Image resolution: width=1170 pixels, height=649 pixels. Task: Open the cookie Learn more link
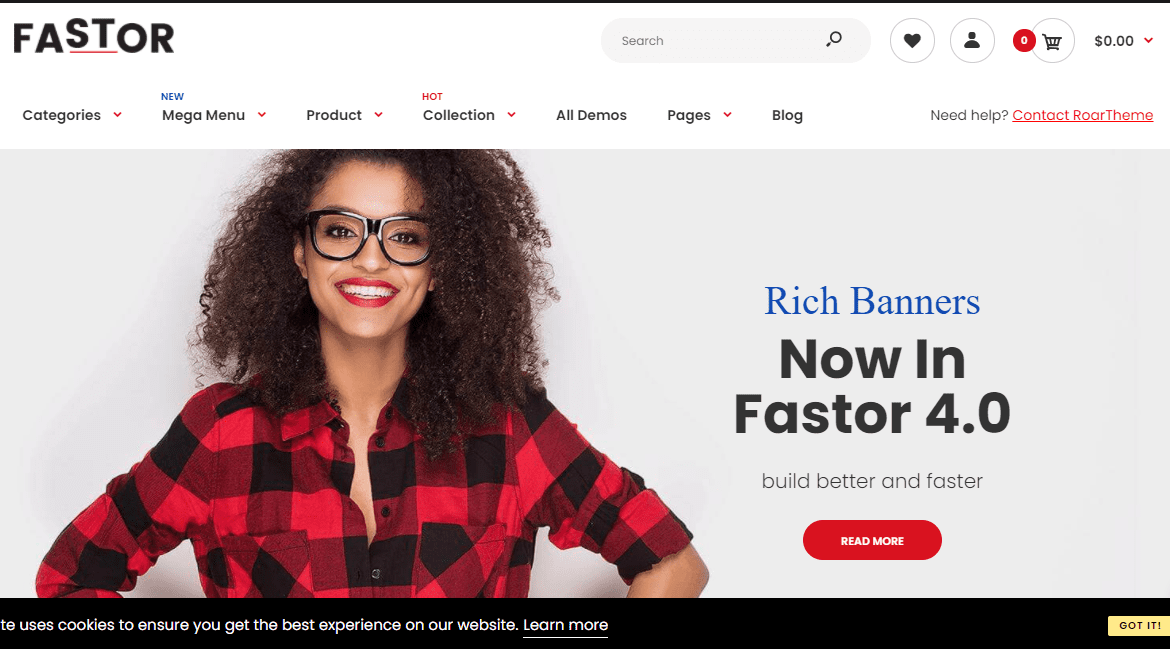[x=566, y=625]
